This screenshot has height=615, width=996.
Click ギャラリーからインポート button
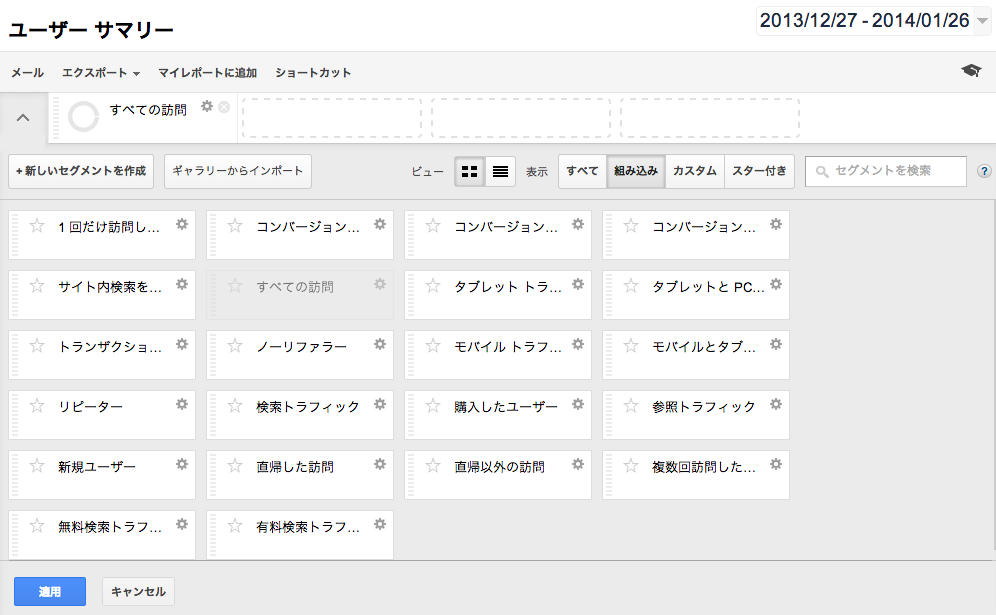pyautogui.click(x=238, y=171)
